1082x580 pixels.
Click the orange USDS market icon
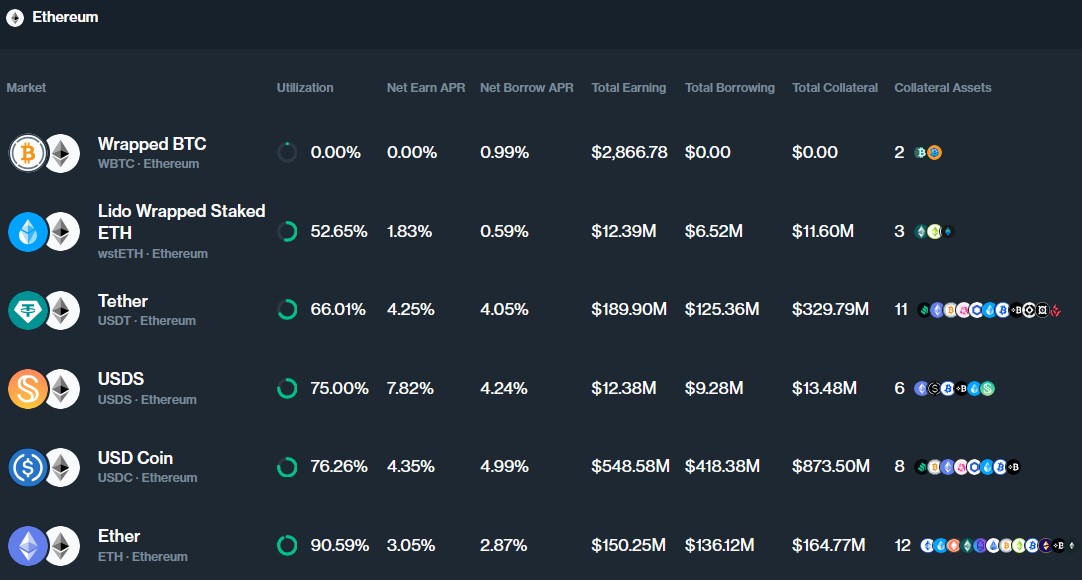[x=28, y=388]
